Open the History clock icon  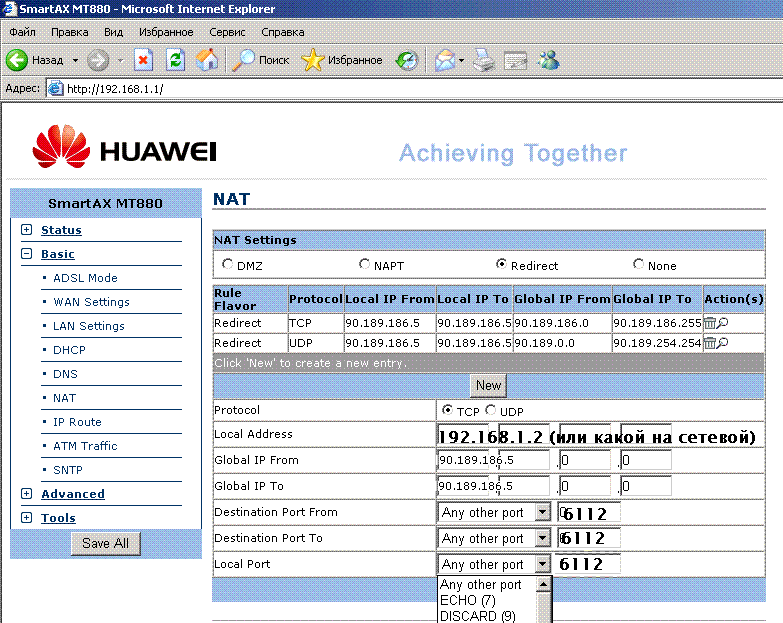407,60
